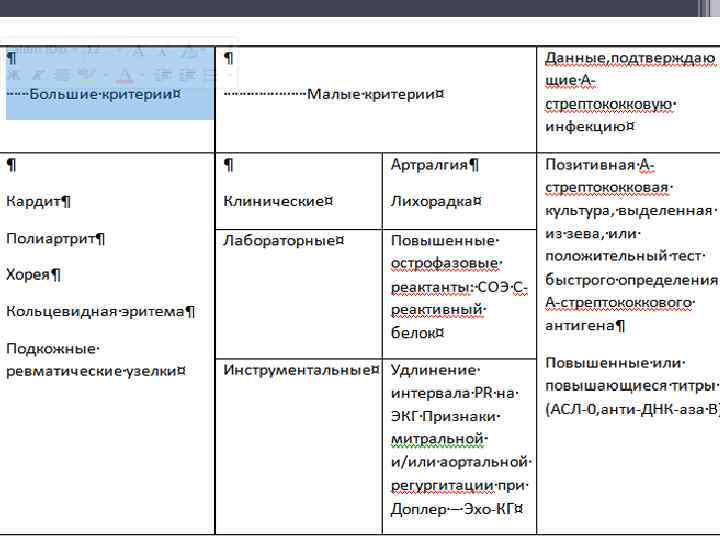The image size is (720, 540).
Task: Click the selected text "Большие критерии"
Action: tap(102, 95)
